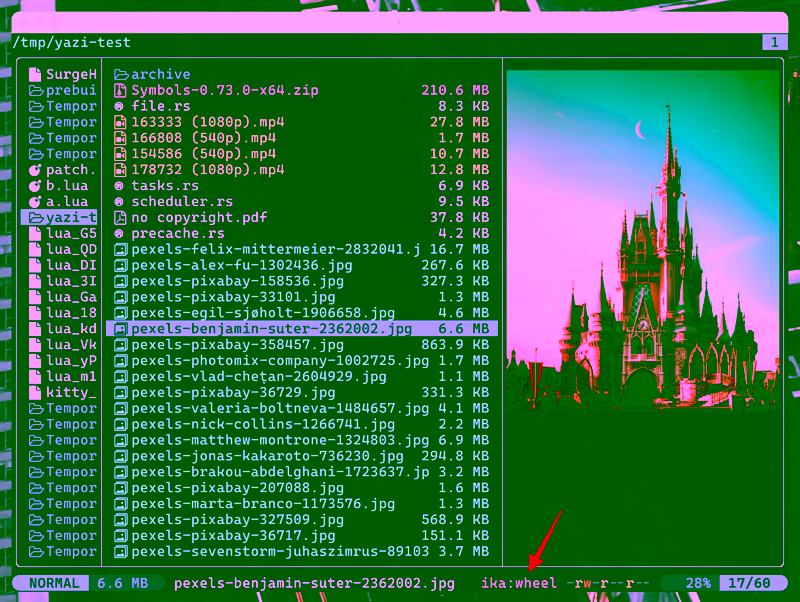Select pexels-valeria-boltneva-1484657.jpg file
Screen dimensions: 800x602
[x=302, y=408]
